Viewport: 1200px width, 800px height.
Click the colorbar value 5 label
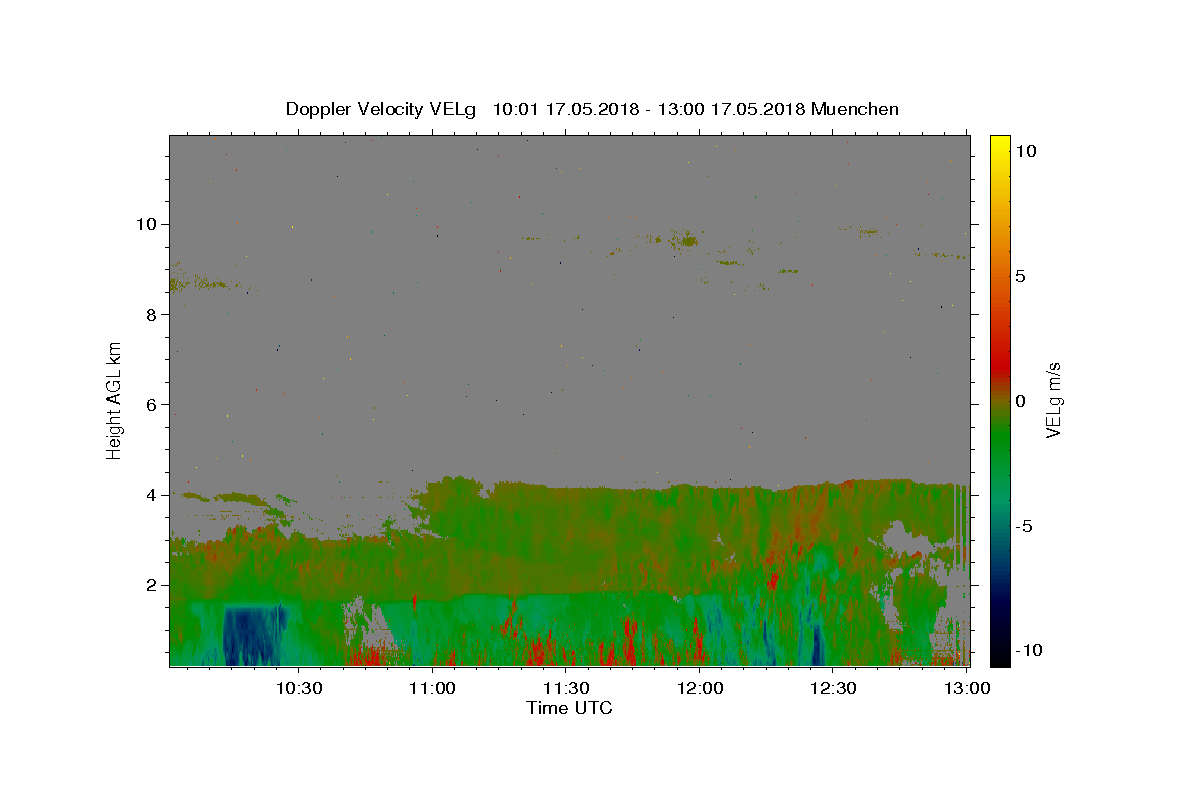point(1021,276)
